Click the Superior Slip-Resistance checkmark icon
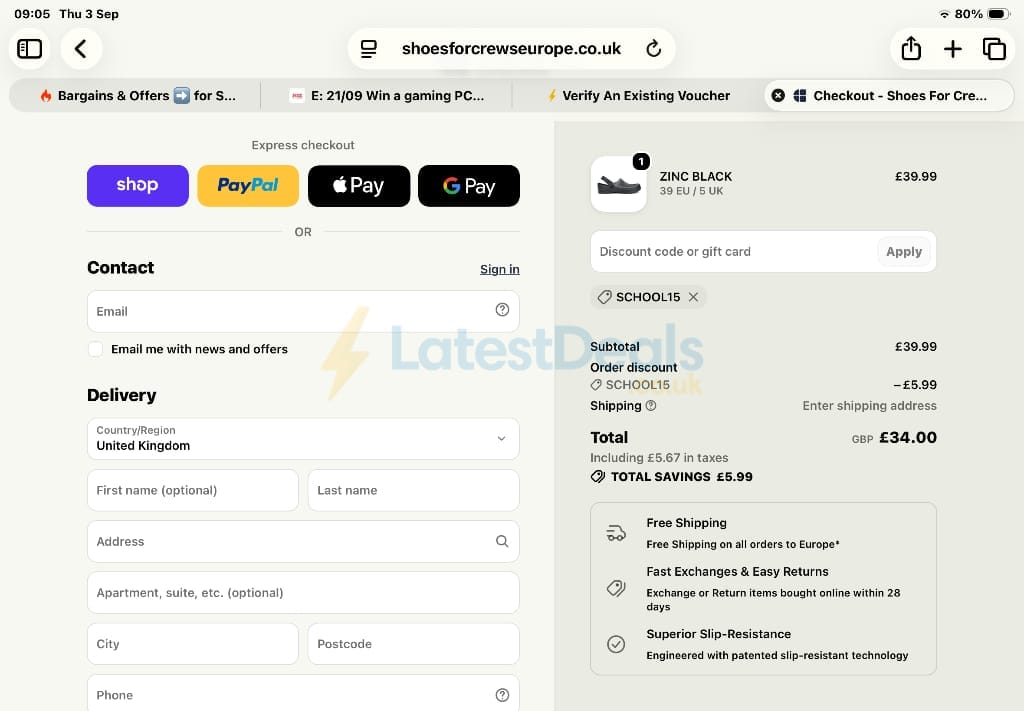 coord(616,644)
